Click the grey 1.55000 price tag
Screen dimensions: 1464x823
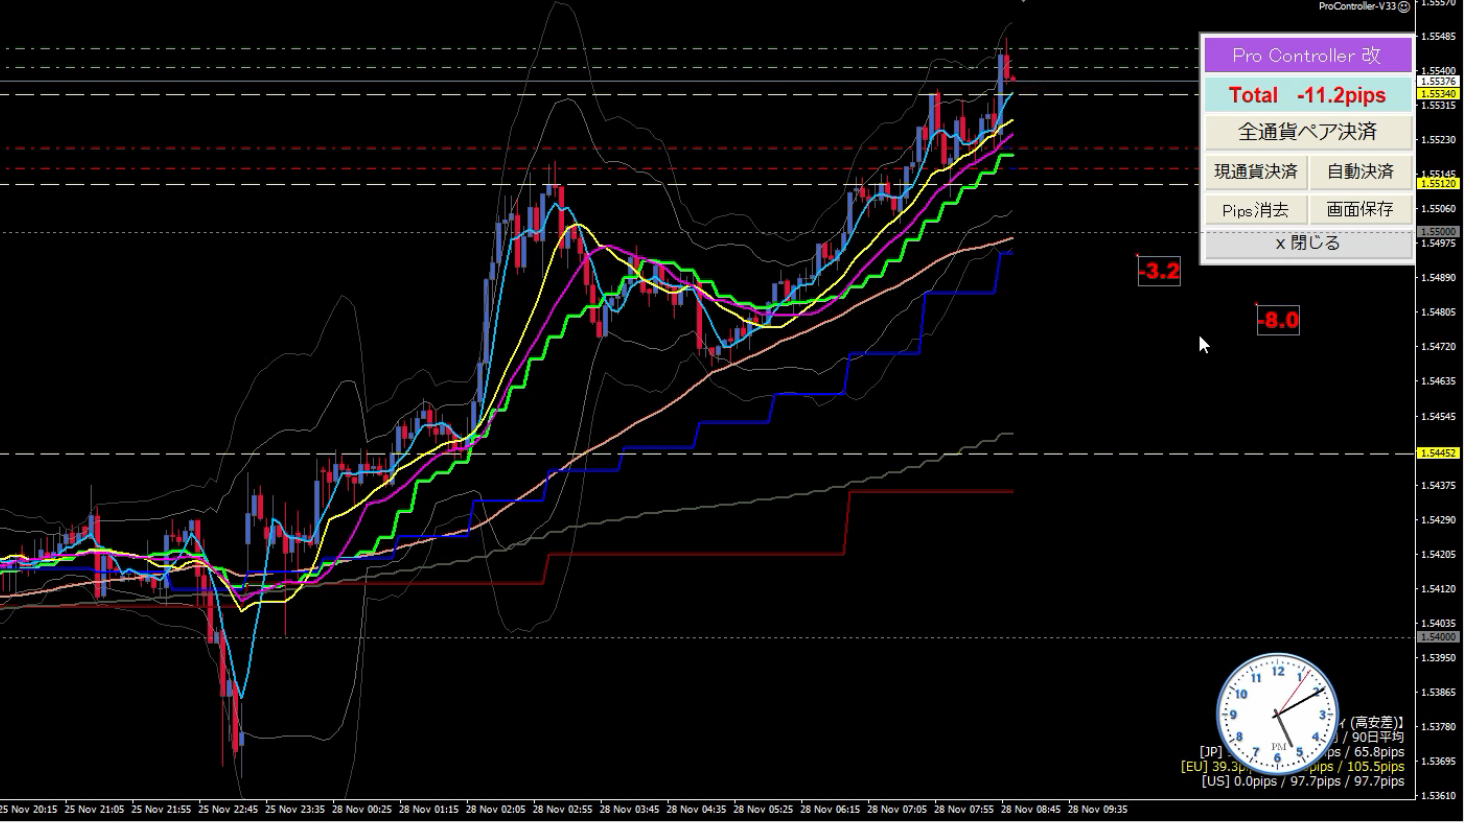coord(1439,232)
